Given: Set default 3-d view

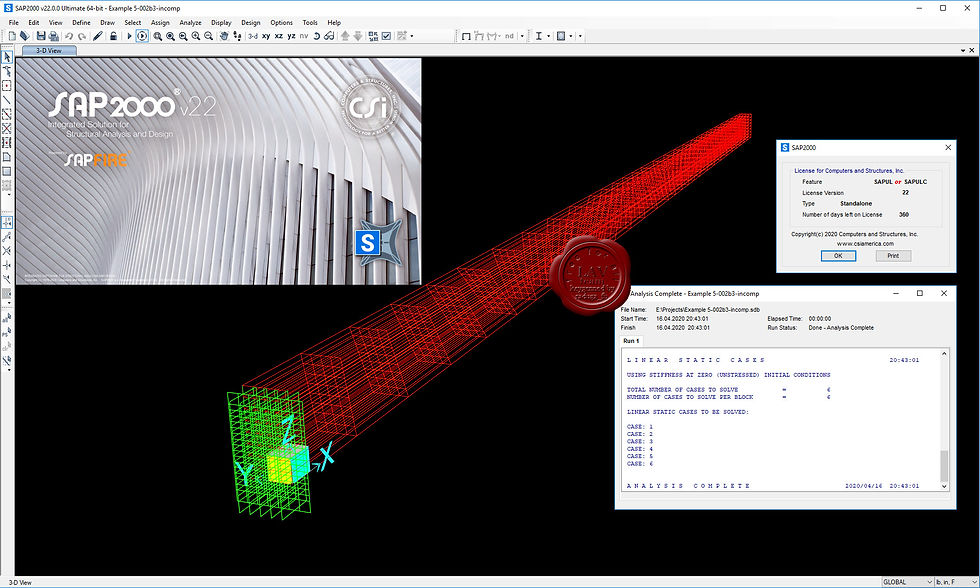Looking at the screenshot, I should [x=252, y=36].
